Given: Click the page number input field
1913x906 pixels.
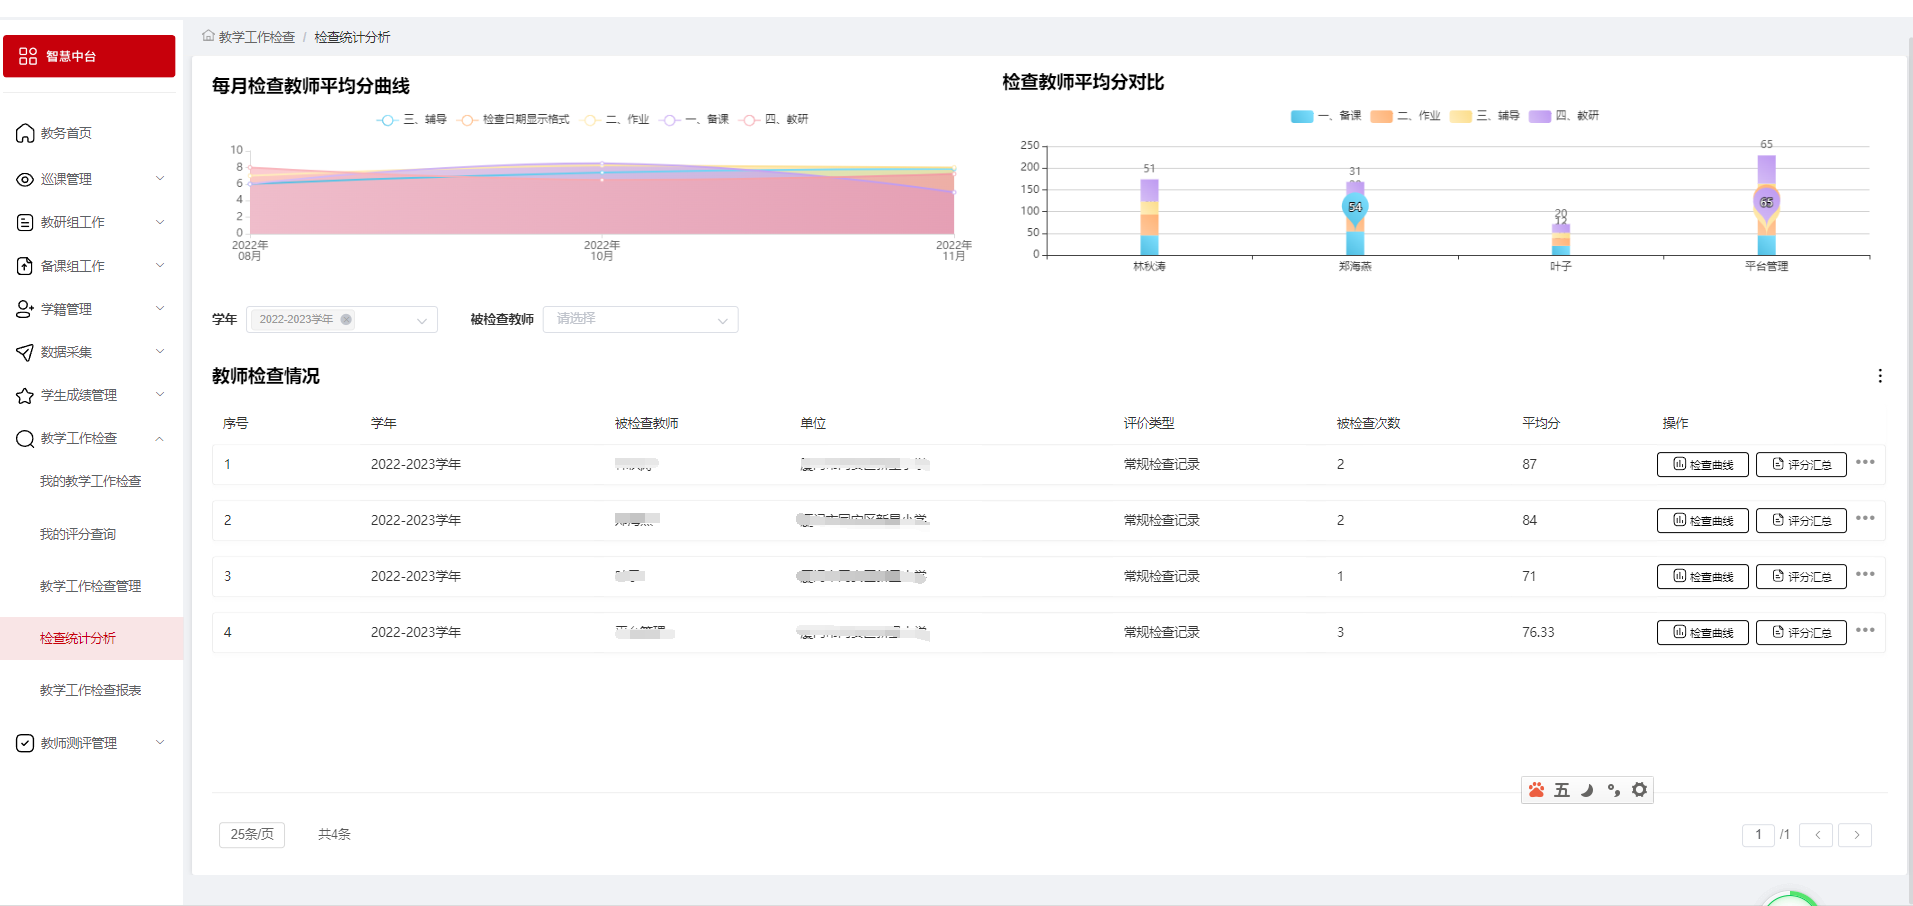Looking at the screenshot, I should [1757, 835].
